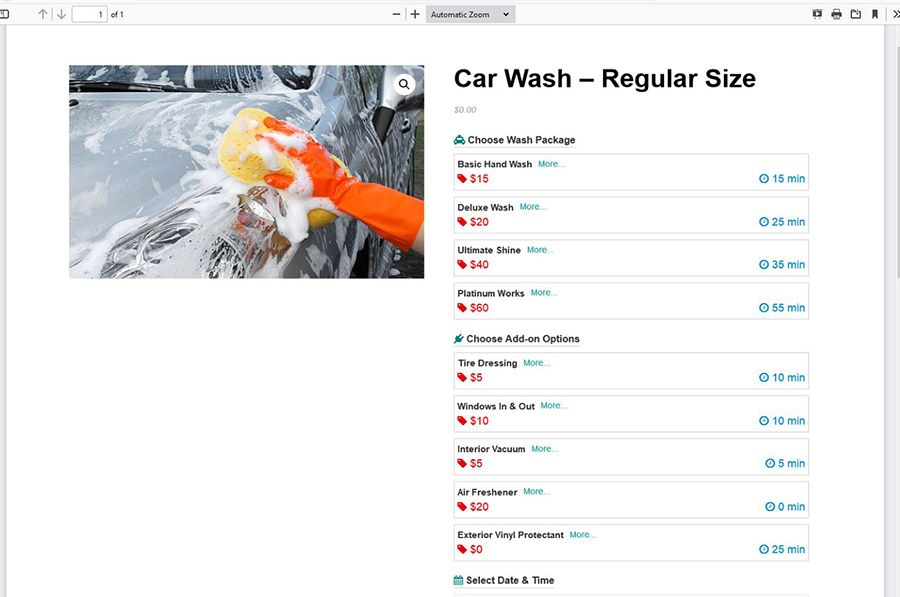Open More link next to Air Freshener

click(537, 491)
